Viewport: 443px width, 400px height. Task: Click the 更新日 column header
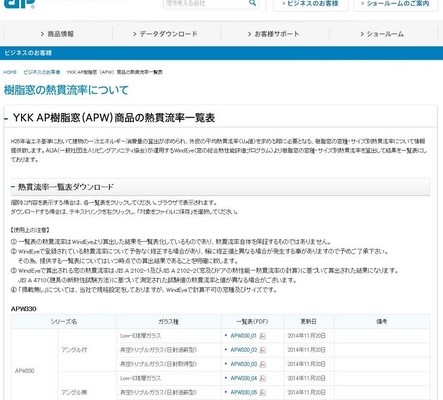pyautogui.click(x=309, y=322)
